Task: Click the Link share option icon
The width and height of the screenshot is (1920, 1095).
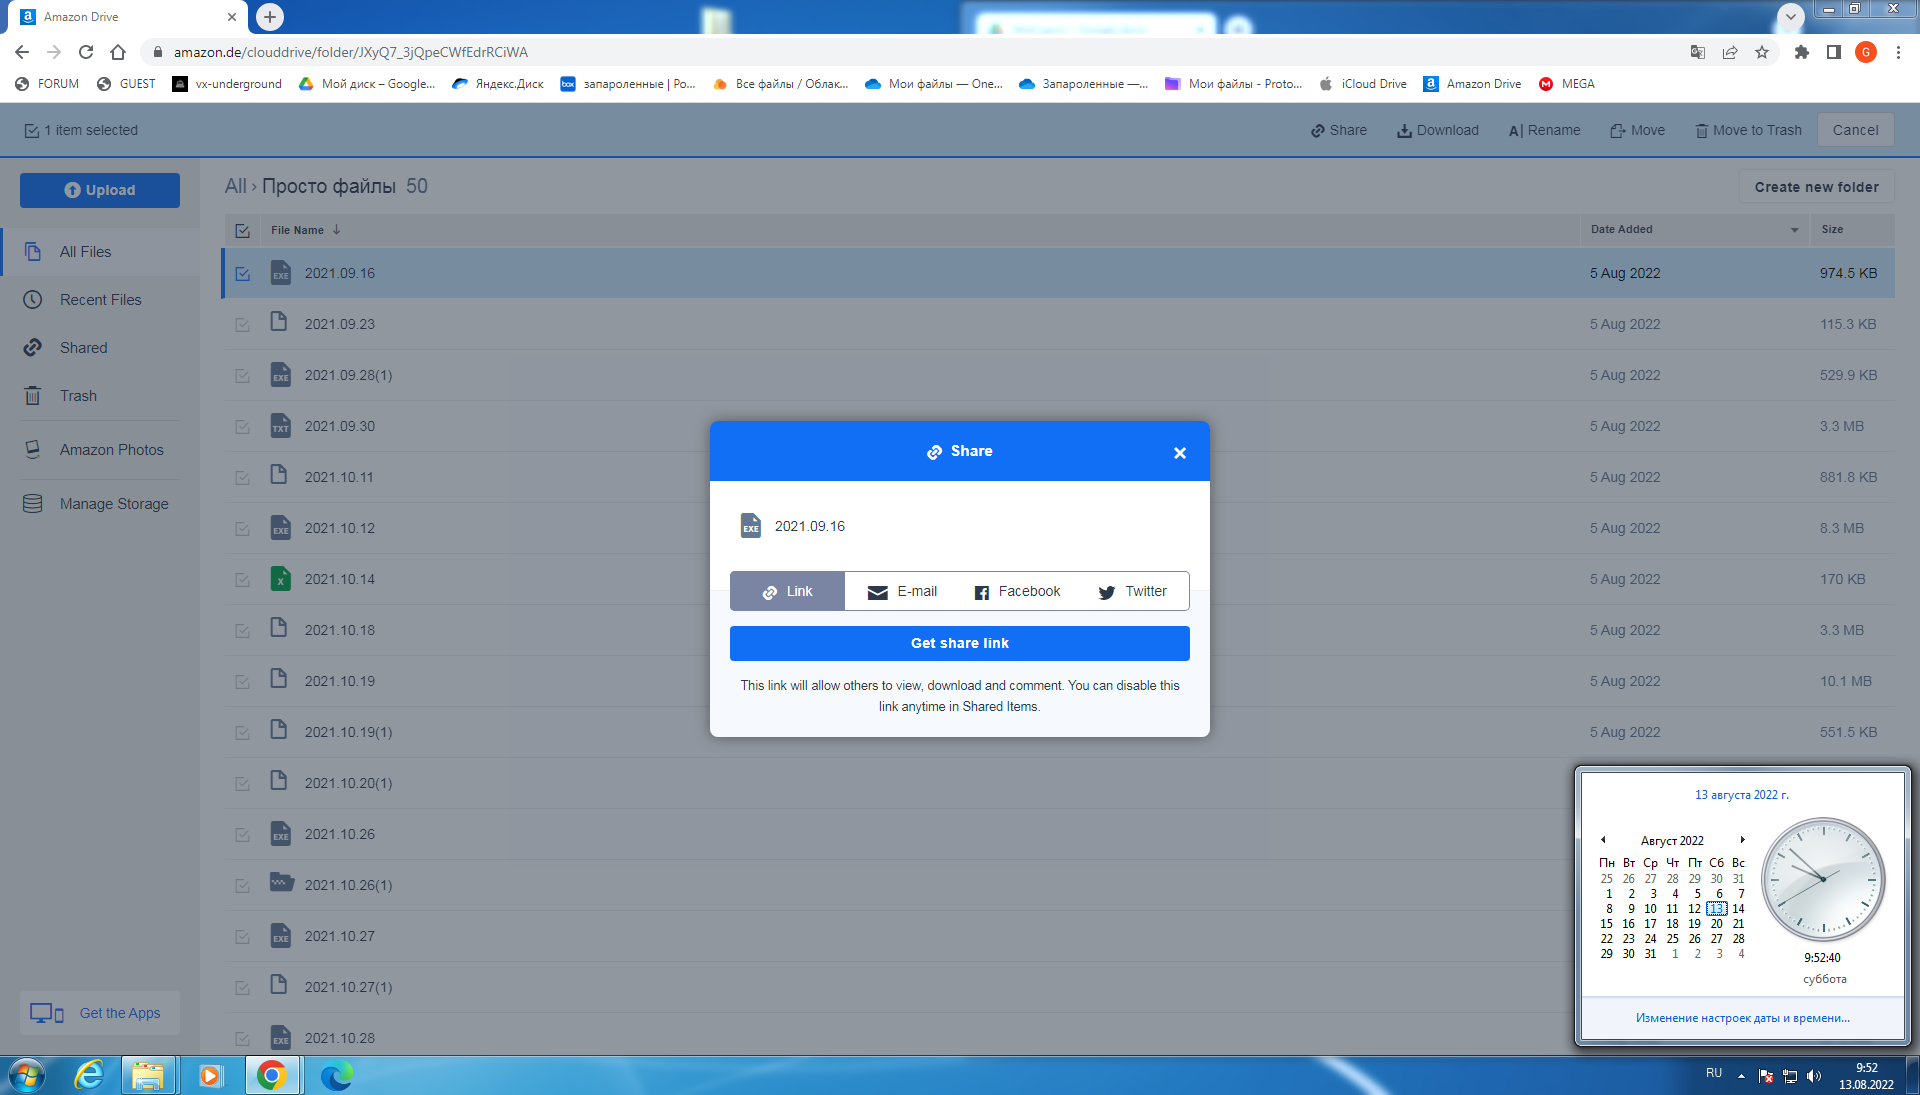Action: click(x=770, y=591)
